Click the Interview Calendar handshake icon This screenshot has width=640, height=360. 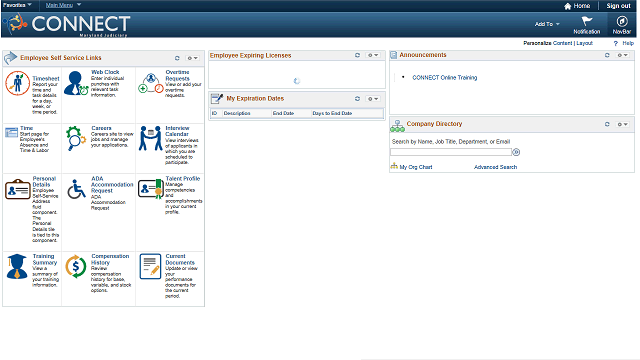(x=151, y=138)
